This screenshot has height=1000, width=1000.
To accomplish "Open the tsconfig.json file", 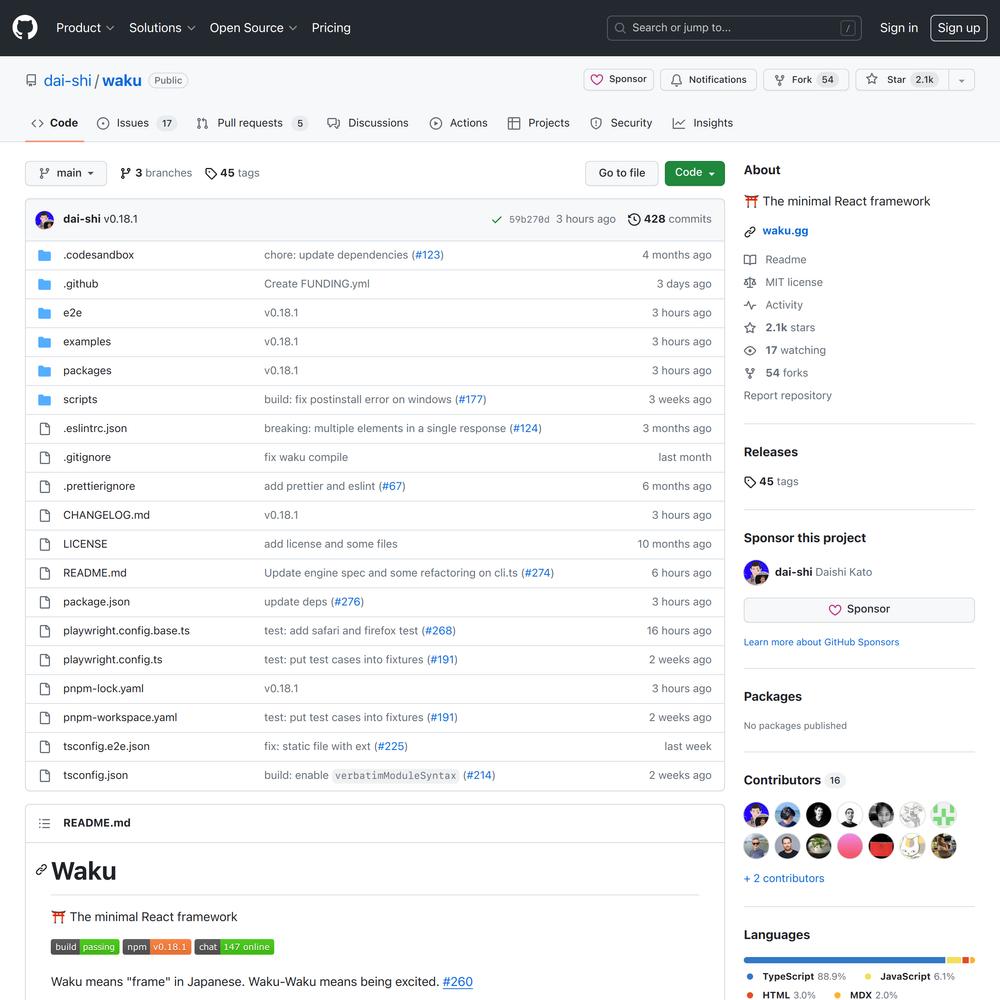I will (95, 776).
